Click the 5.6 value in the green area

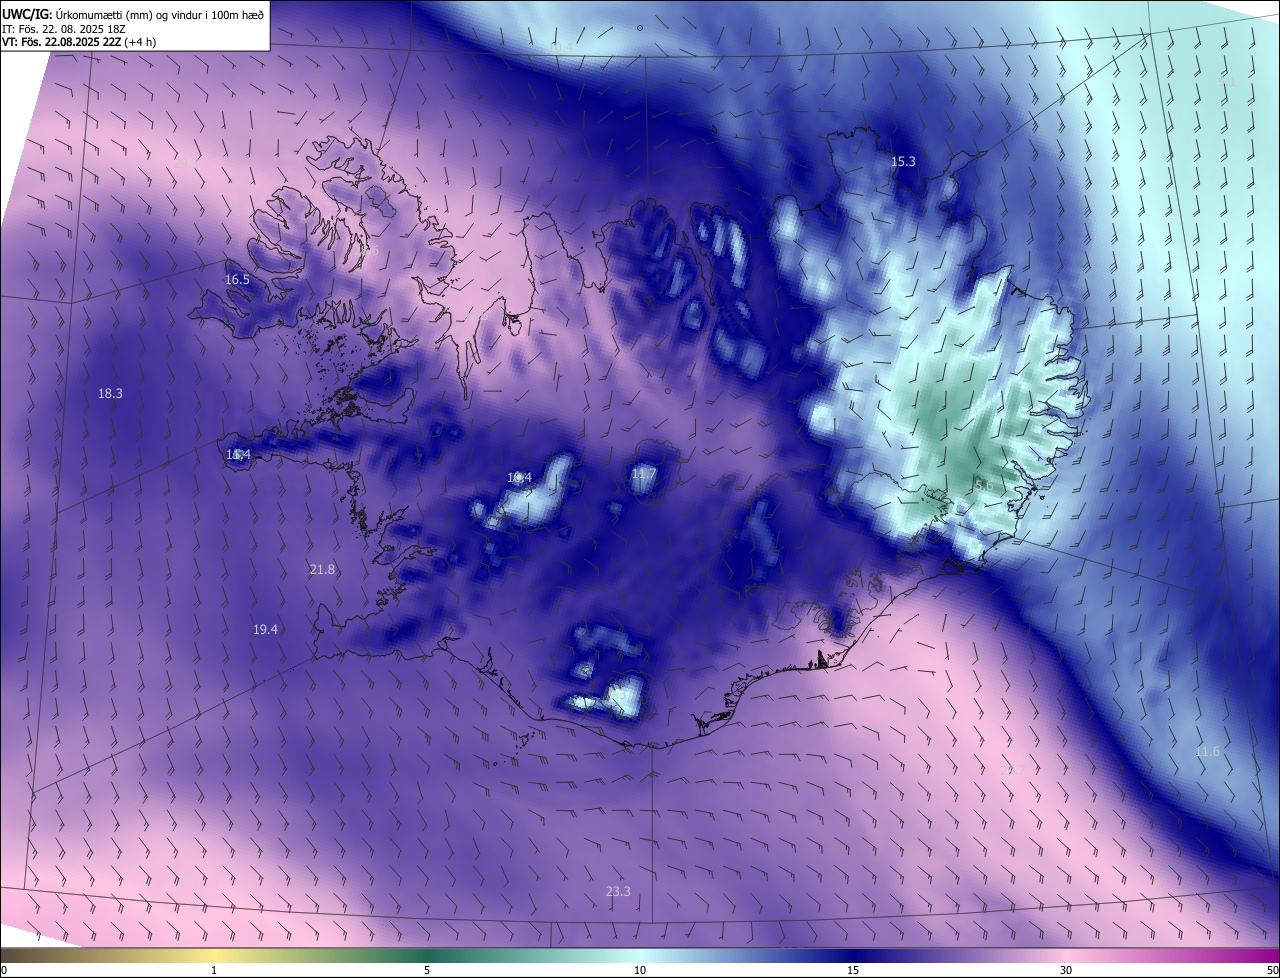pyautogui.click(x=983, y=485)
